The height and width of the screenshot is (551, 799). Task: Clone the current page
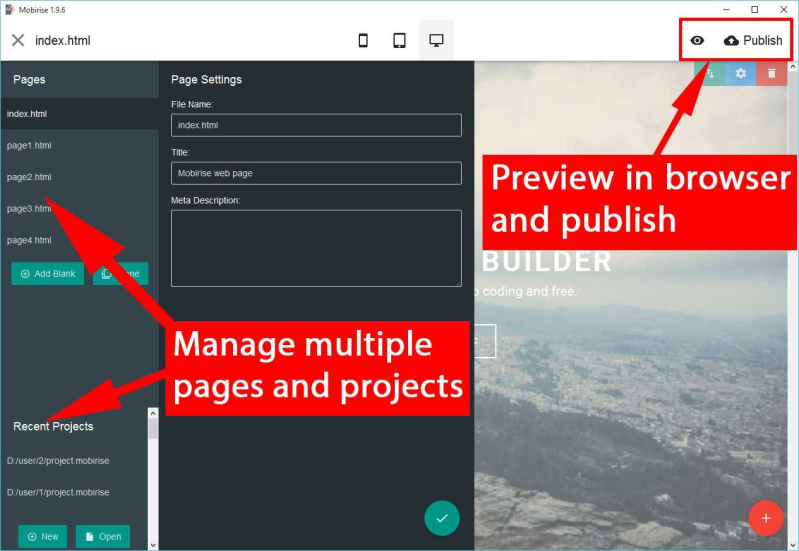pos(121,274)
